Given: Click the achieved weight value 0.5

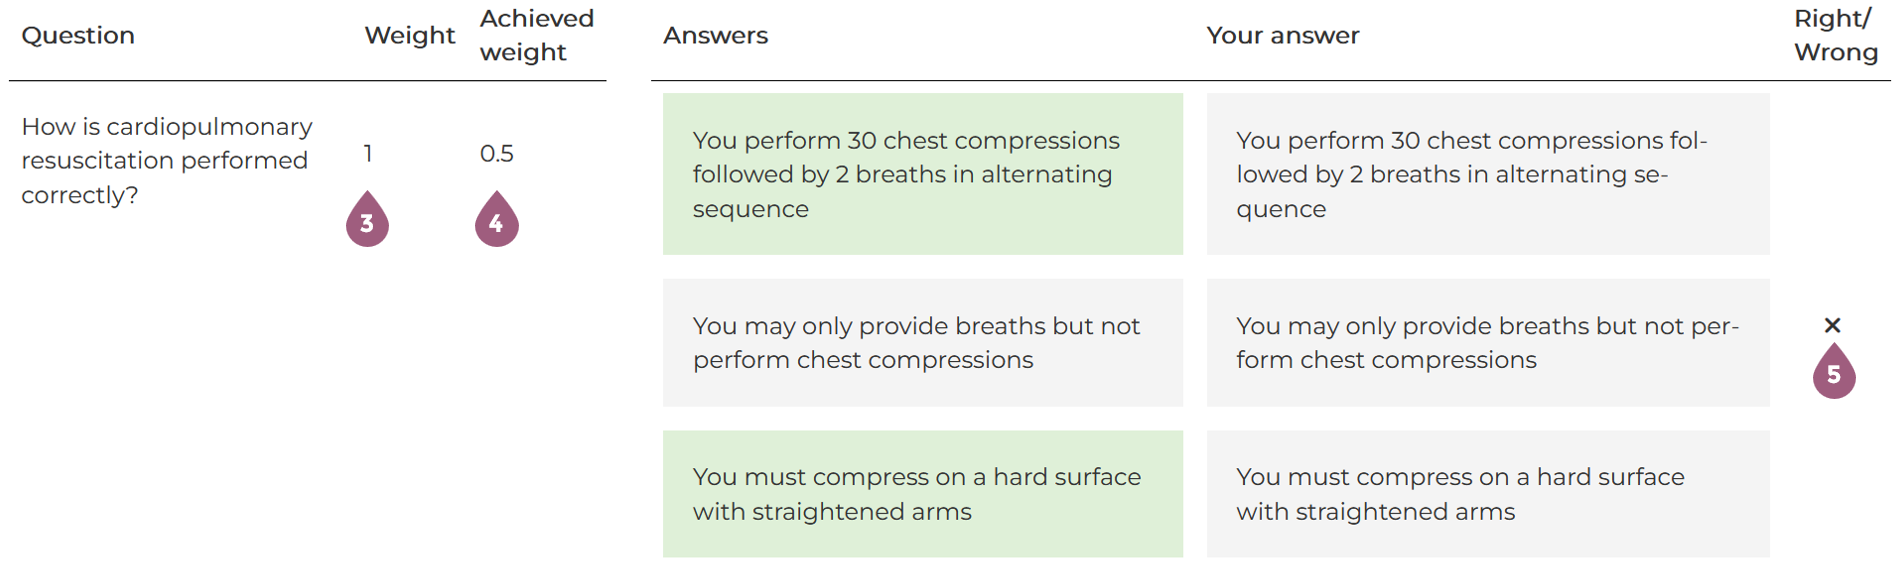Looking at the screenshot, I should 496,154.
